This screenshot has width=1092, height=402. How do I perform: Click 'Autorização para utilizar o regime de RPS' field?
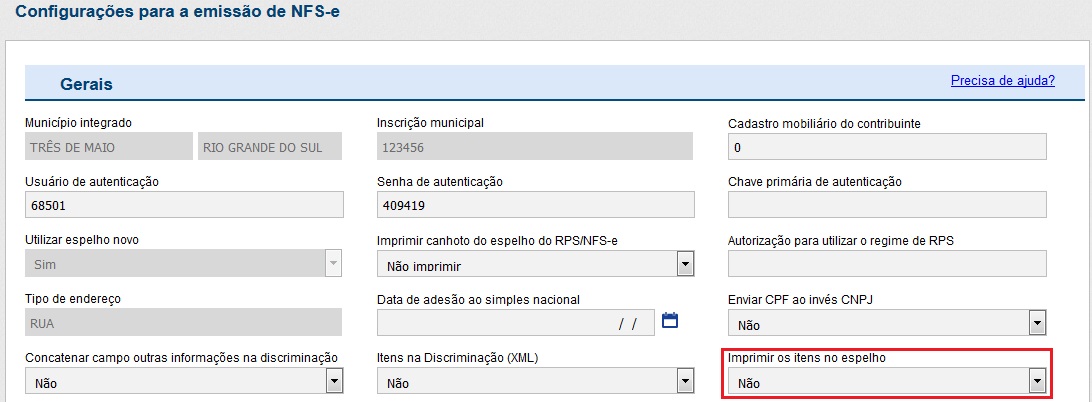click(887, 264)
